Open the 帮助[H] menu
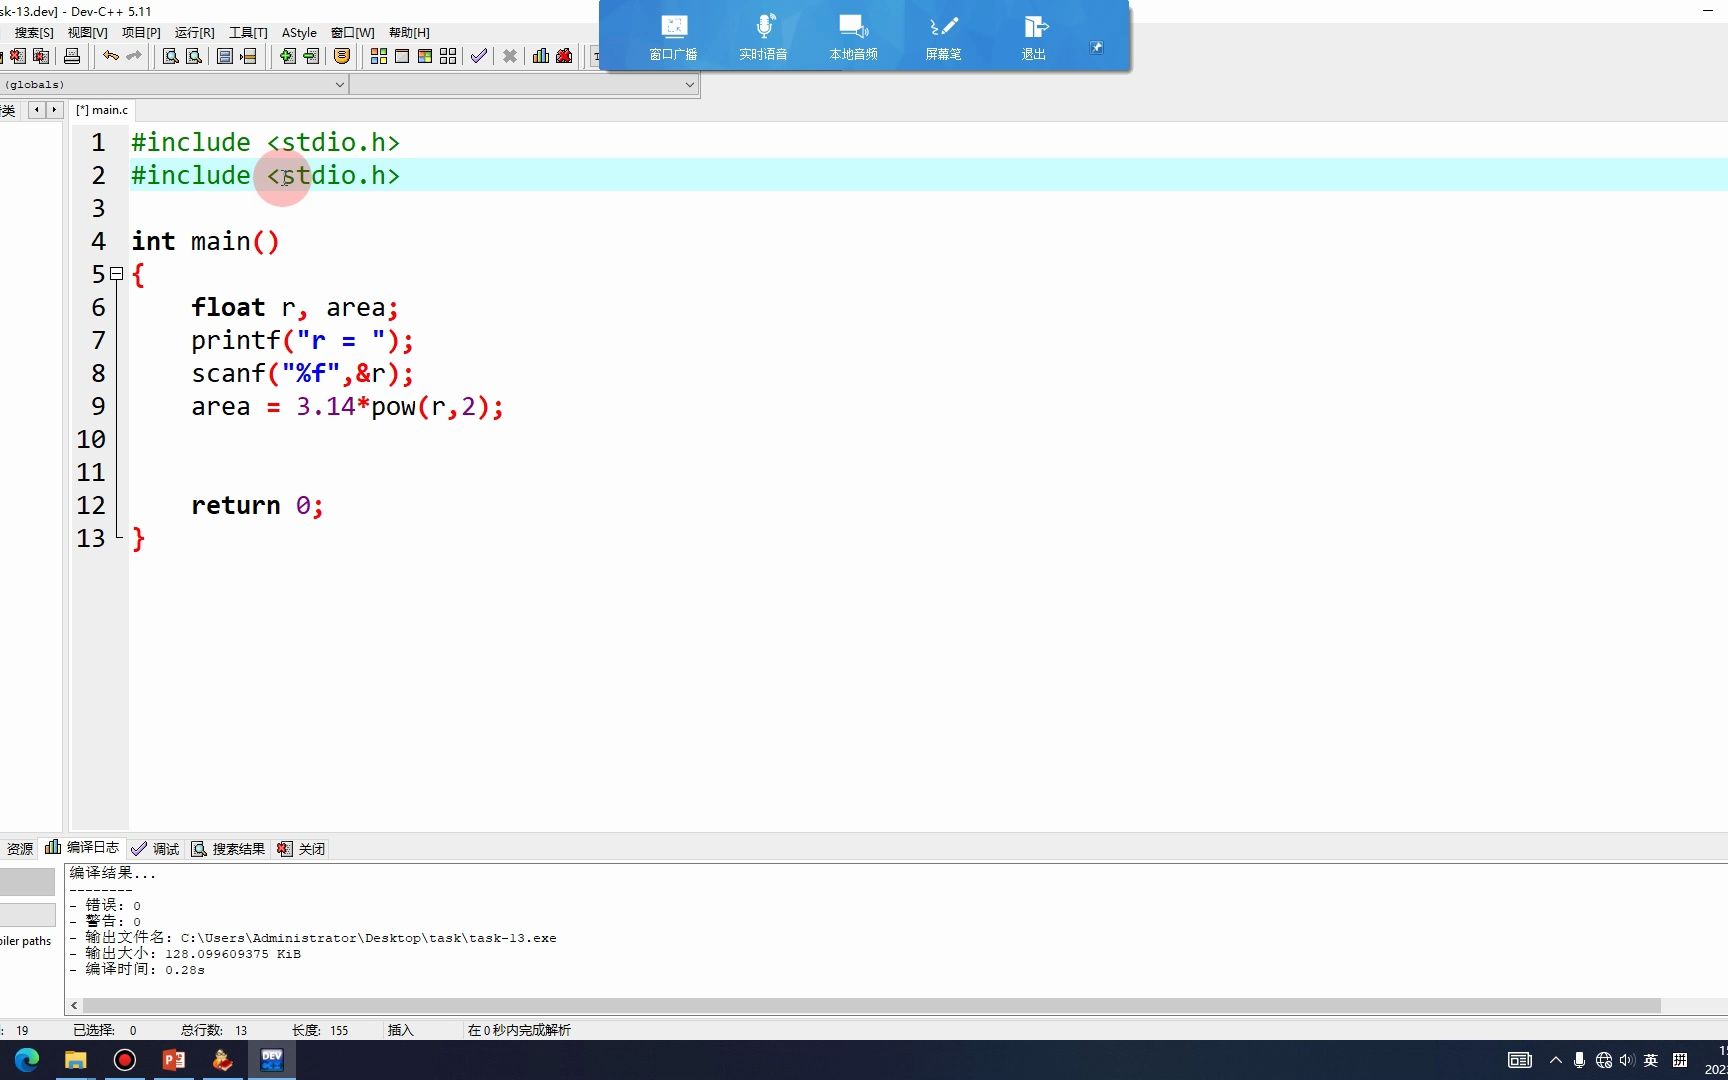This screenshot has height=1080, width=1728. tap(409, 33)
